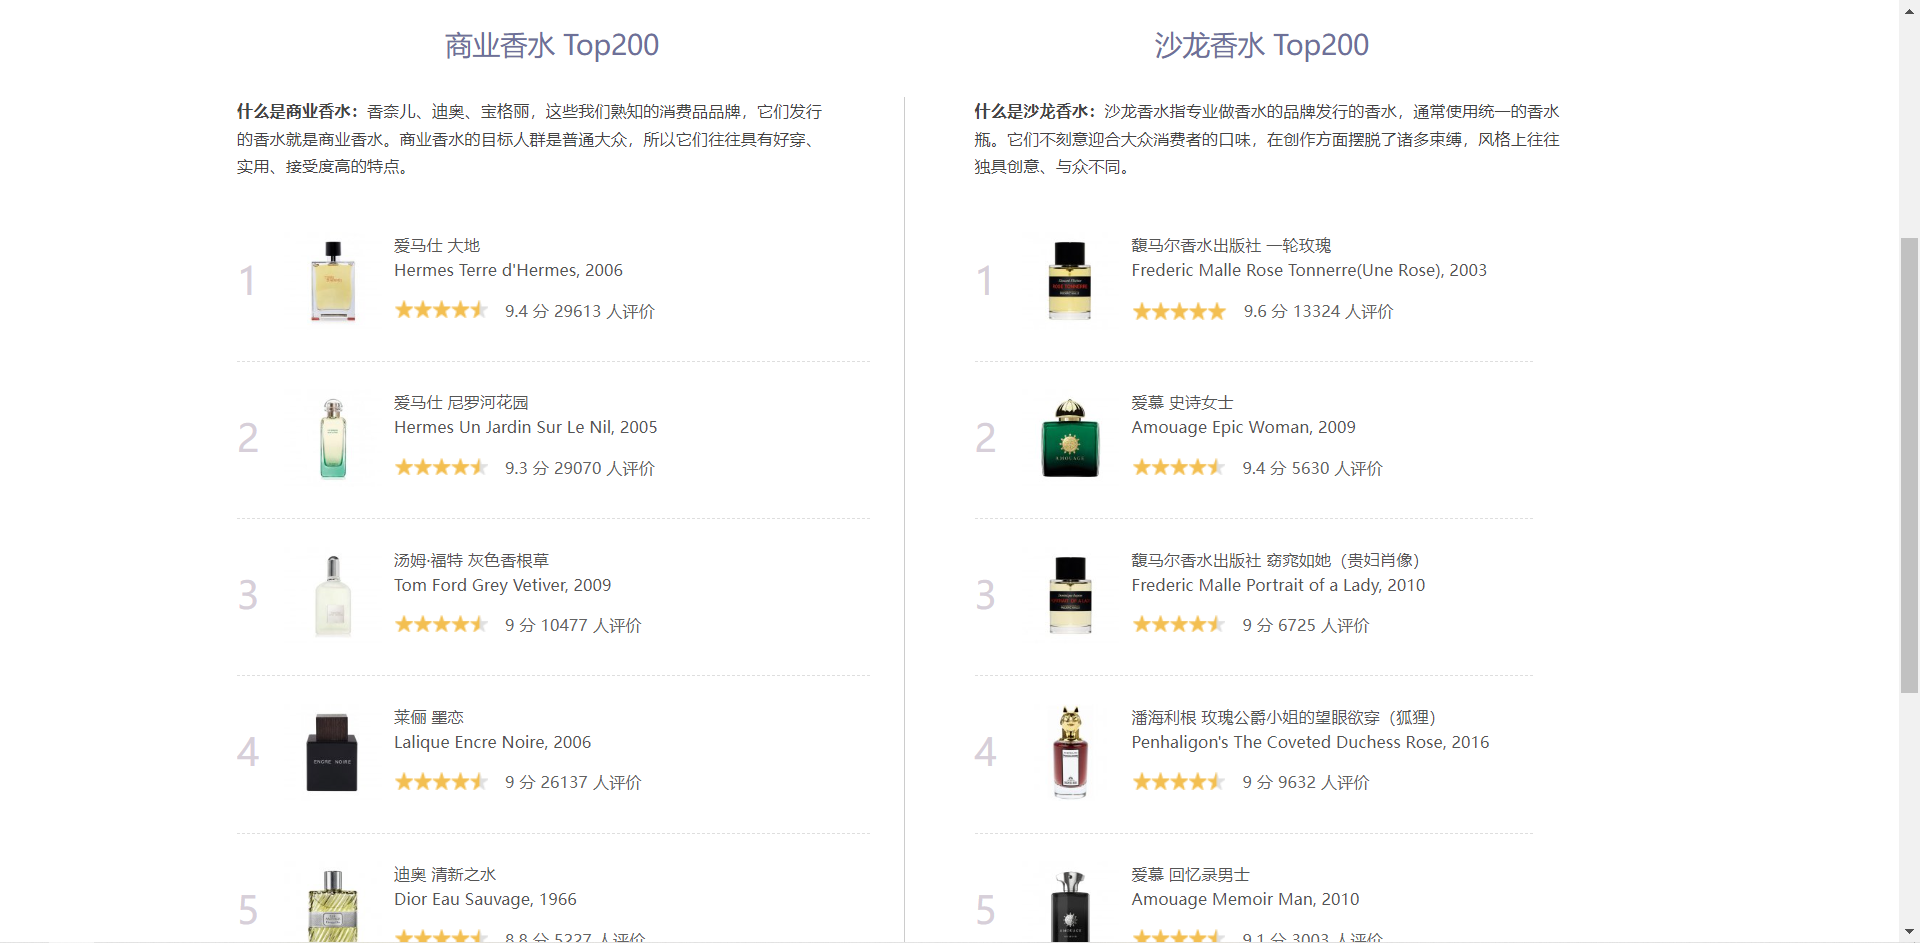Click the 商业香水 Top200 heading
The height and width of the screenshot is (943, 1920).
[552, 45]
